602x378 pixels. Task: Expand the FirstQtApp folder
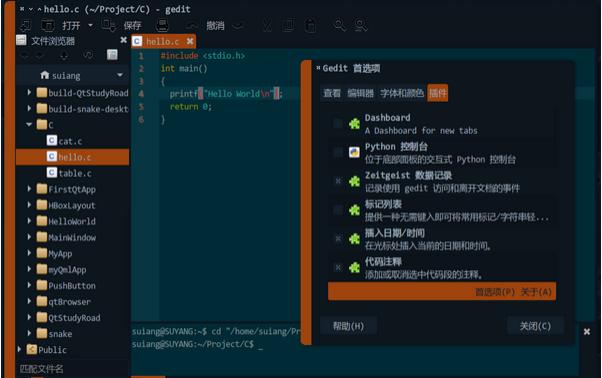pyautogui.click(x=29, y=189)
